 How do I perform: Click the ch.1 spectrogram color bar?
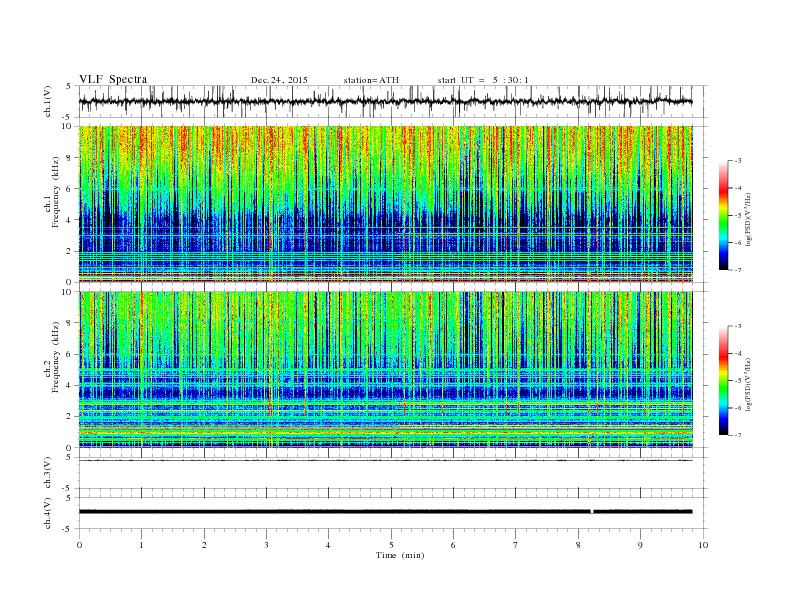pos(724,216)
